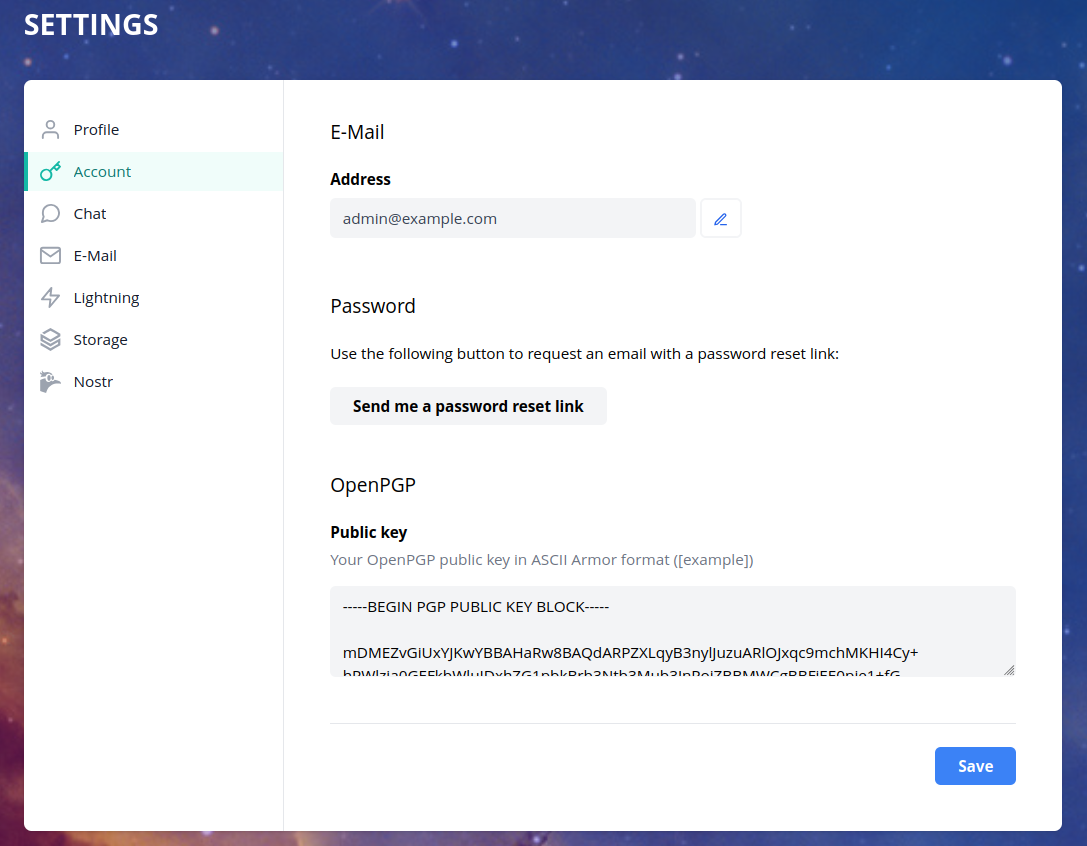Click the Chat bubble icon
This screenshot has height=846, width=1087.
[x=50, y=214]
